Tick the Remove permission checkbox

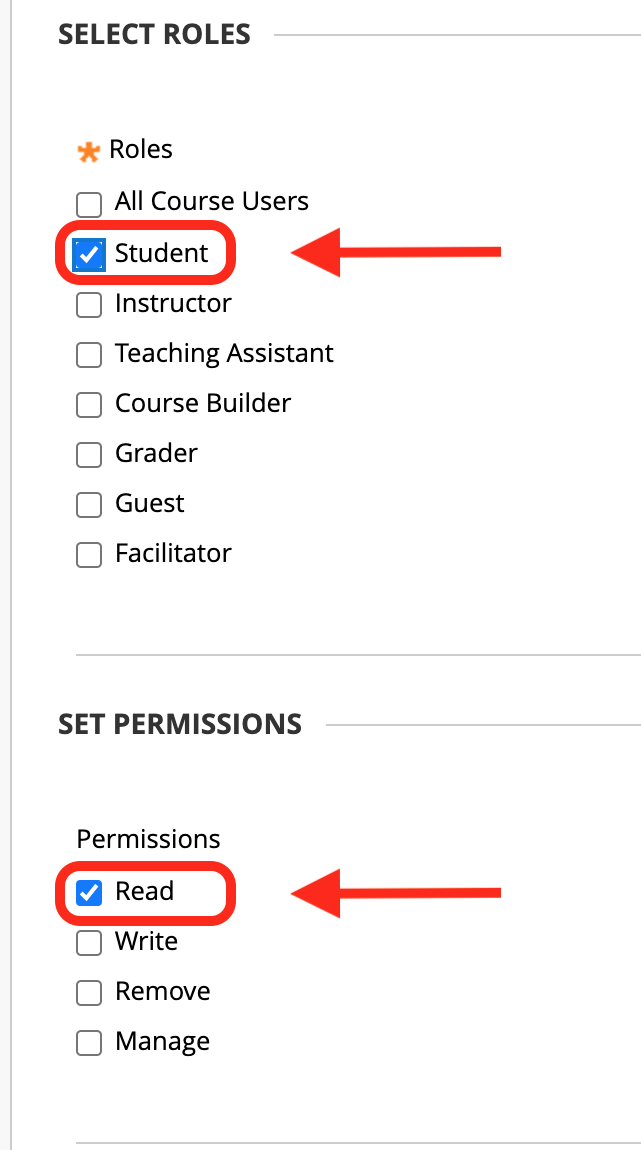(89, 993)
